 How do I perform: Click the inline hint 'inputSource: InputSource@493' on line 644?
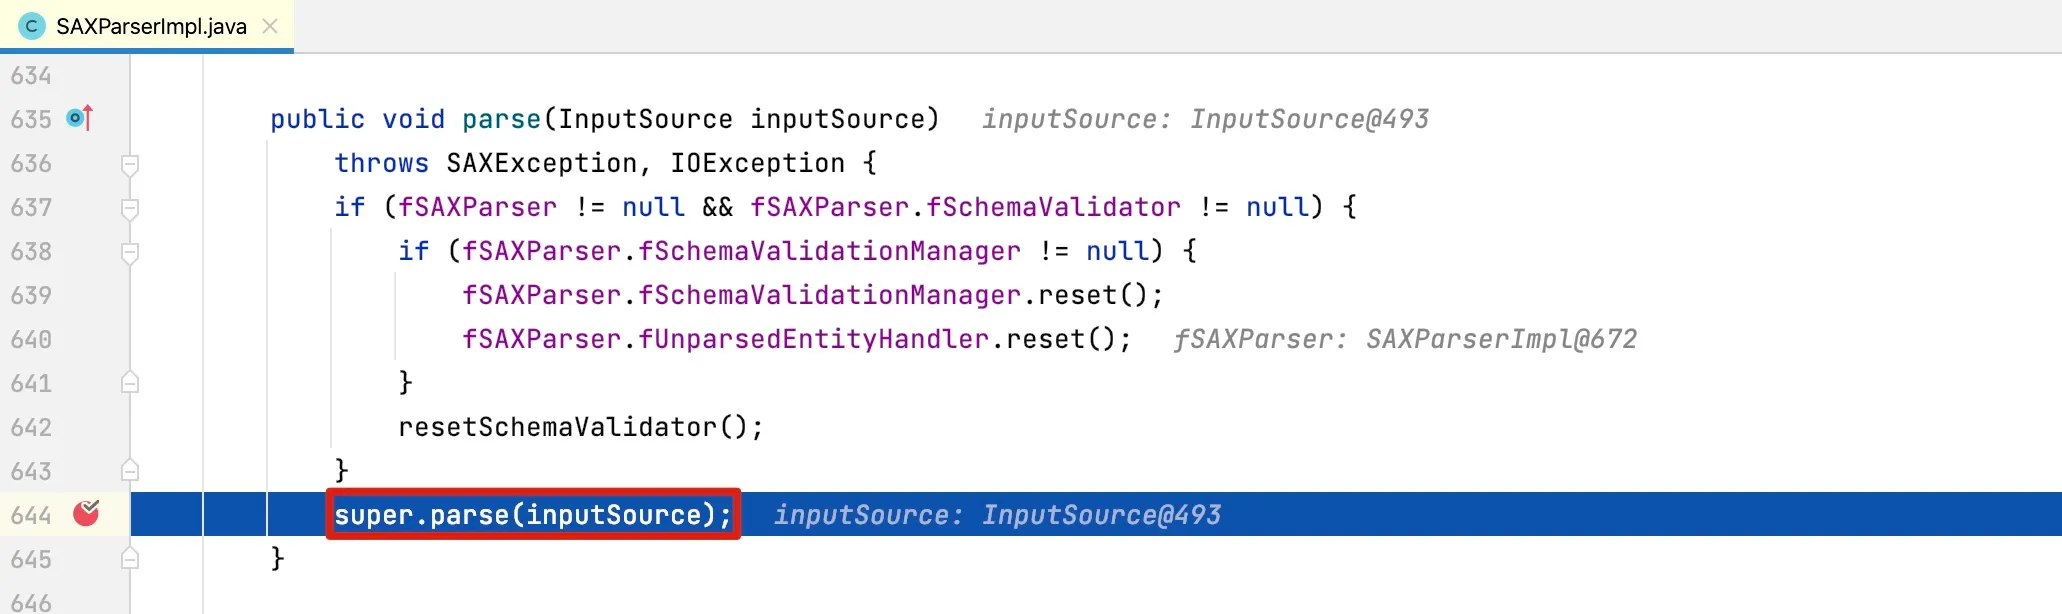tap(997, 515)
